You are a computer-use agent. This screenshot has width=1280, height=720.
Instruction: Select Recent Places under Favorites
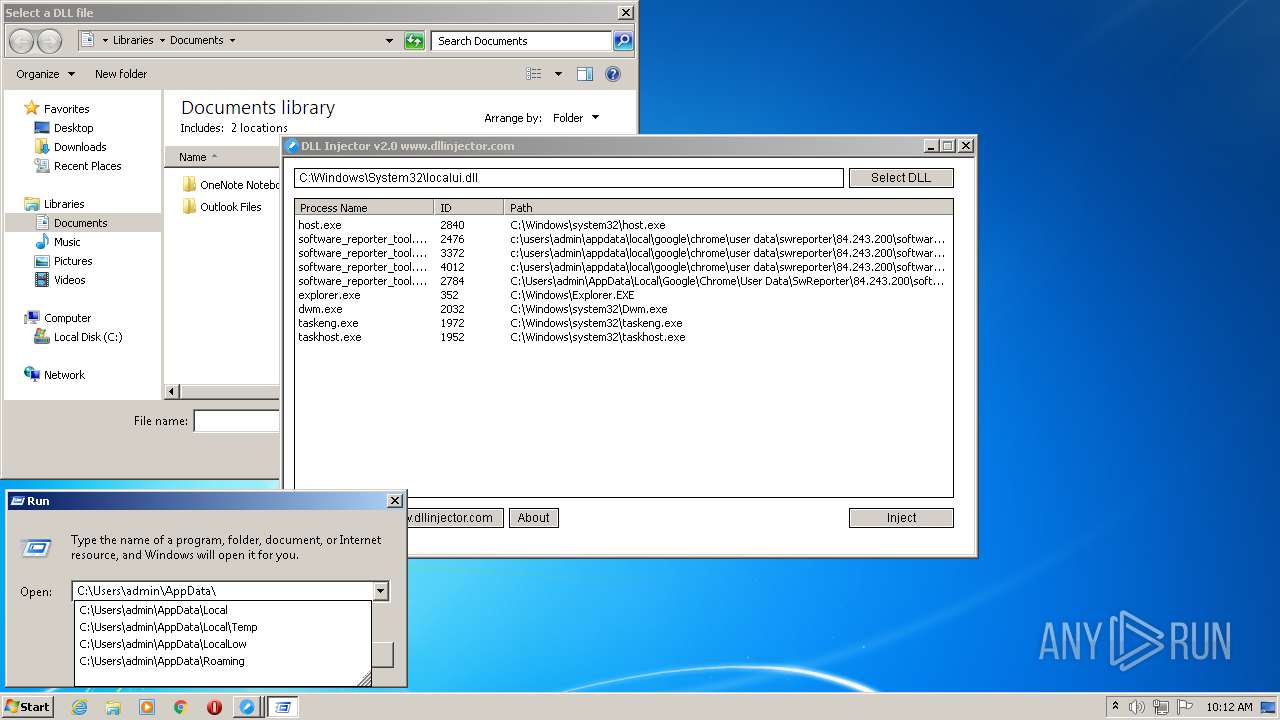[87, 166]
